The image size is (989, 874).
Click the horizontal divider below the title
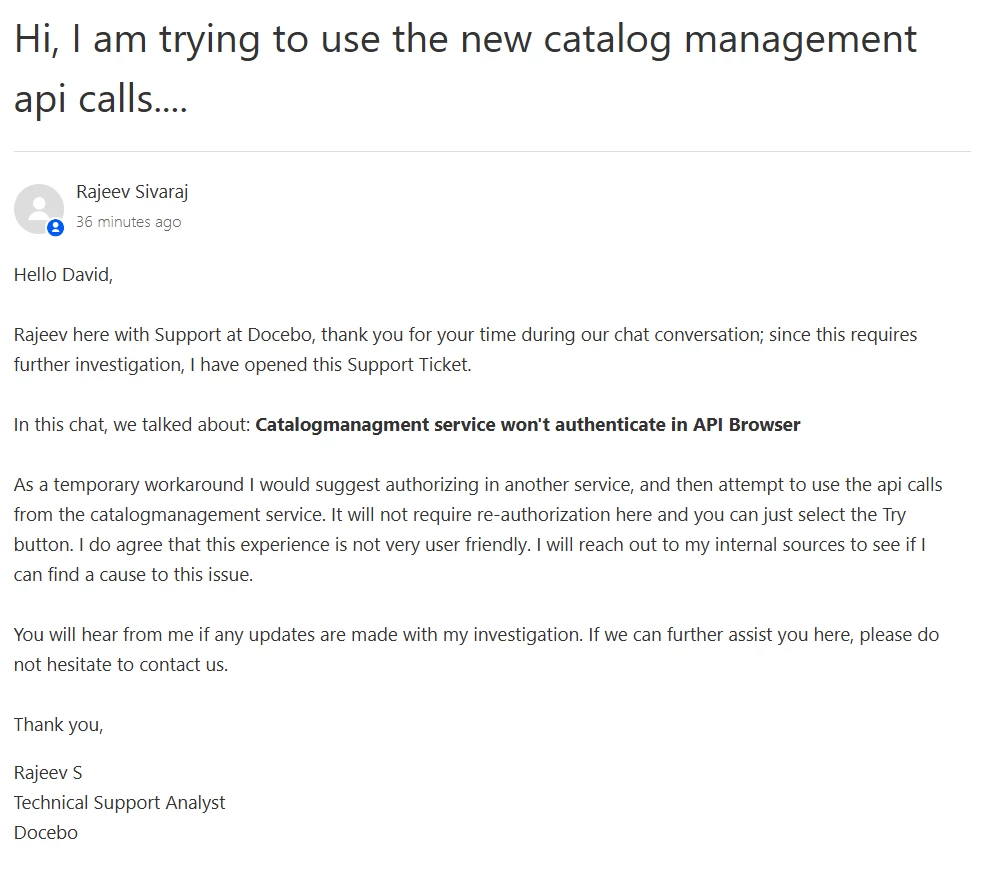pyautogui.click(x=492, y=152)
